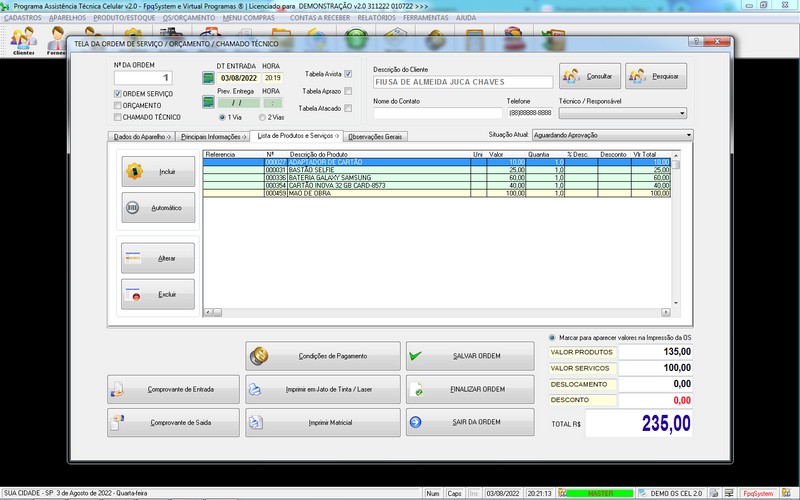Click the Telefone input field
This screenshot has height=500, width=800.
tap(530, 113)
